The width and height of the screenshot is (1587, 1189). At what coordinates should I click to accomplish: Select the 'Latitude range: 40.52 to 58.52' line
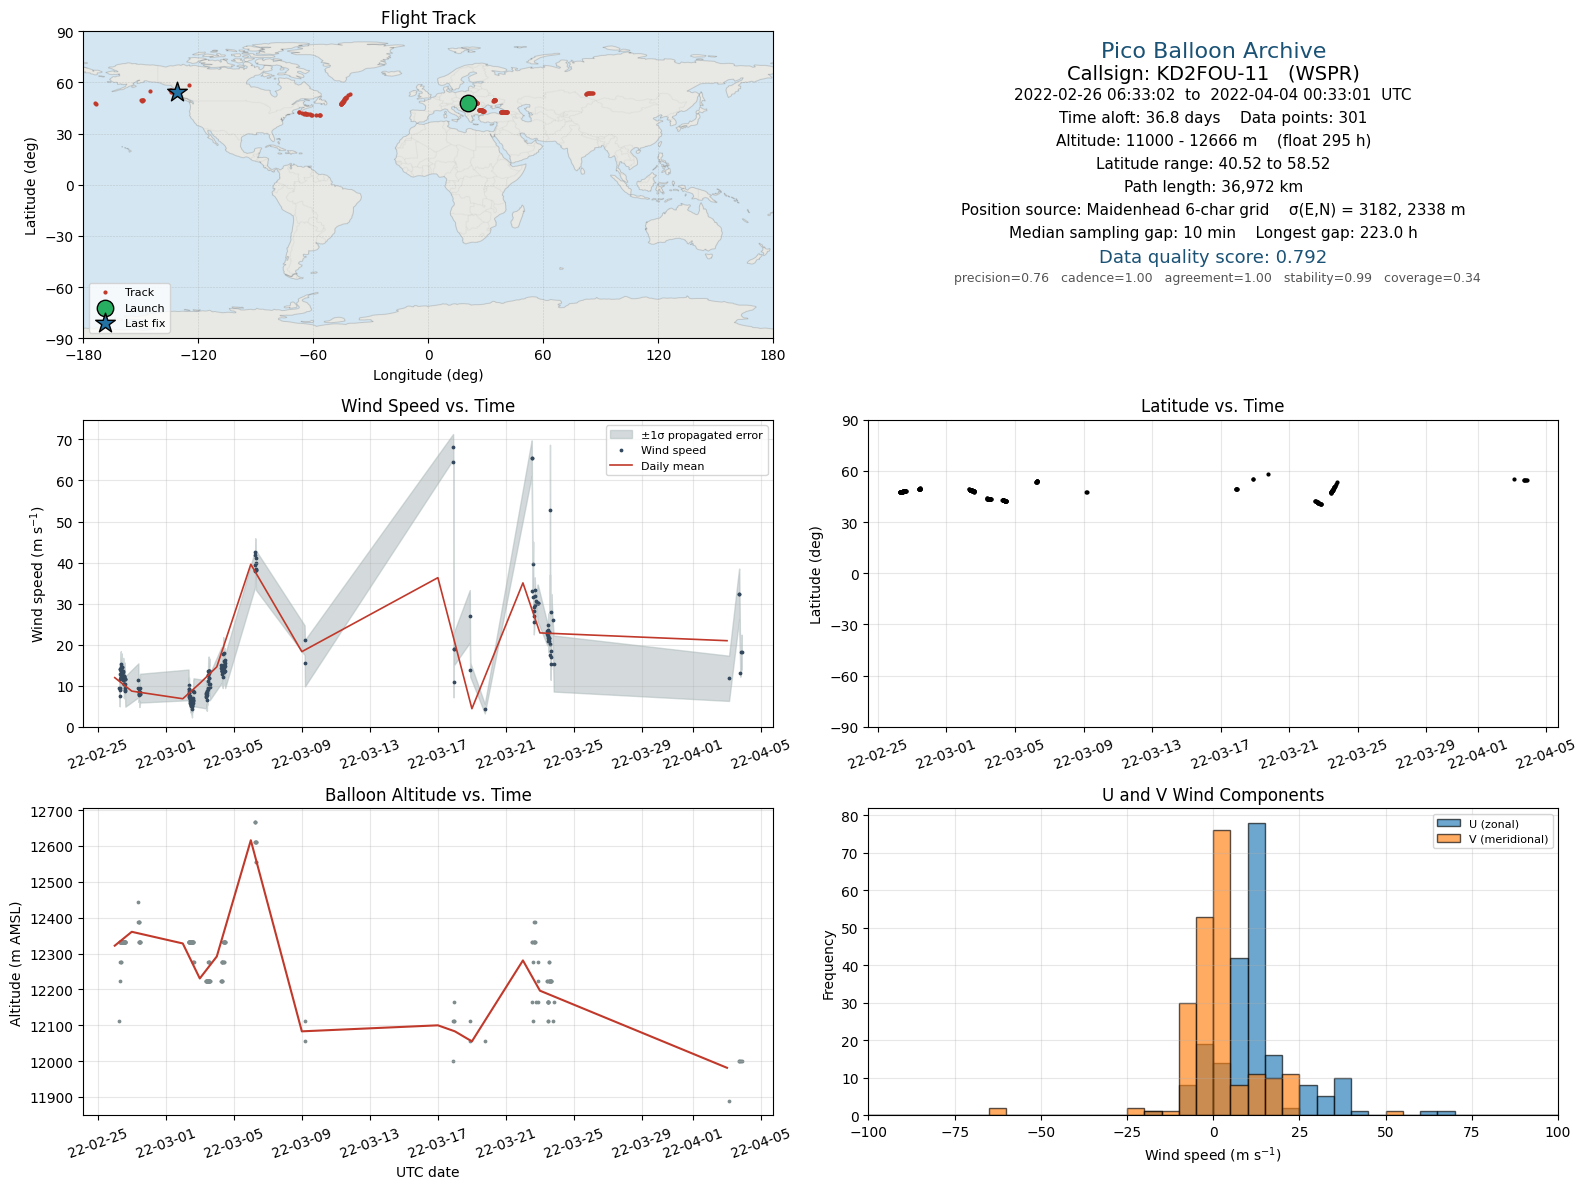pyautogui.click(x=1213, y=164)
